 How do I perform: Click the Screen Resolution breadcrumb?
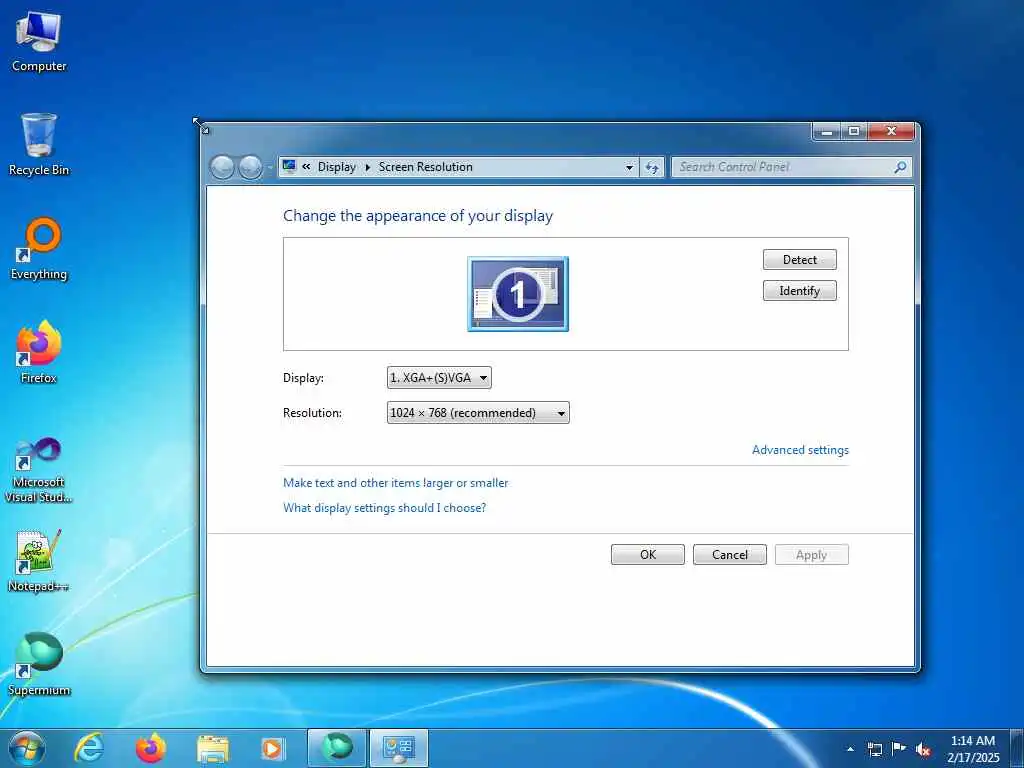point(426,167)
